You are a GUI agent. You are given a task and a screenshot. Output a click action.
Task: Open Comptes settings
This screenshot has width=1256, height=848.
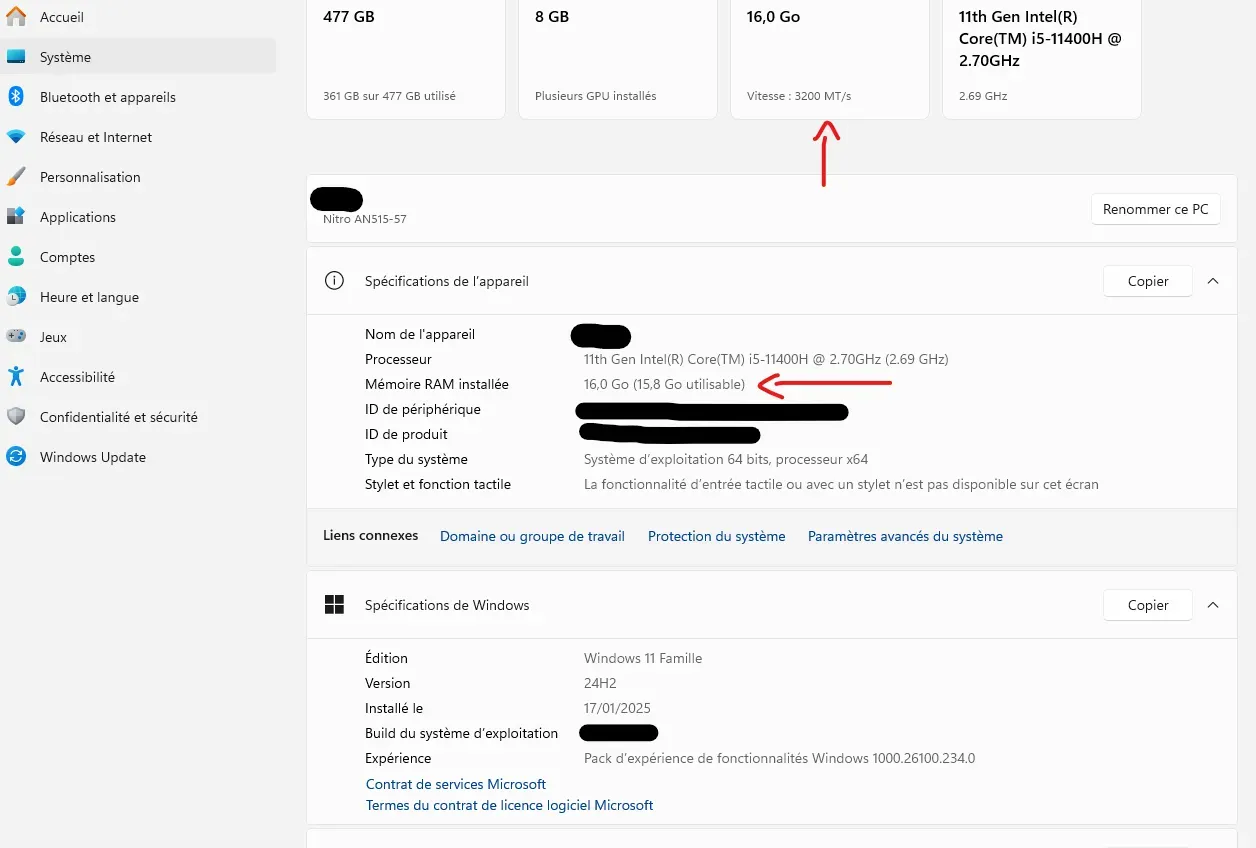(x=140, y=257)
